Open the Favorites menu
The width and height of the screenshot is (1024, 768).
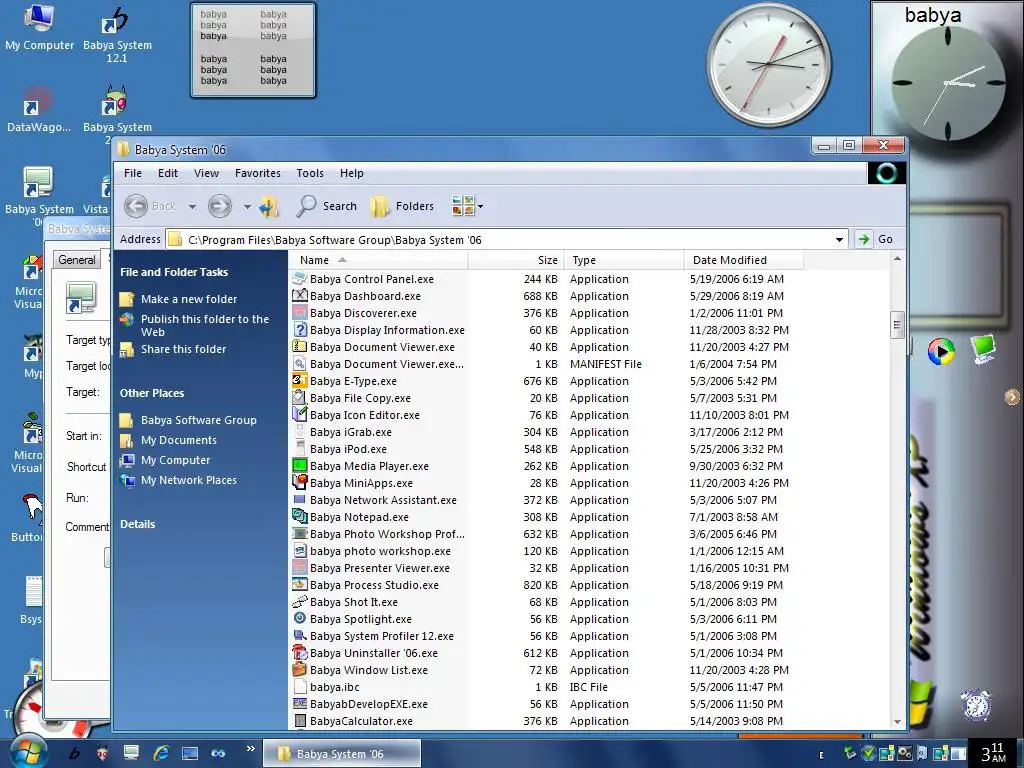[x=258, y=173]
